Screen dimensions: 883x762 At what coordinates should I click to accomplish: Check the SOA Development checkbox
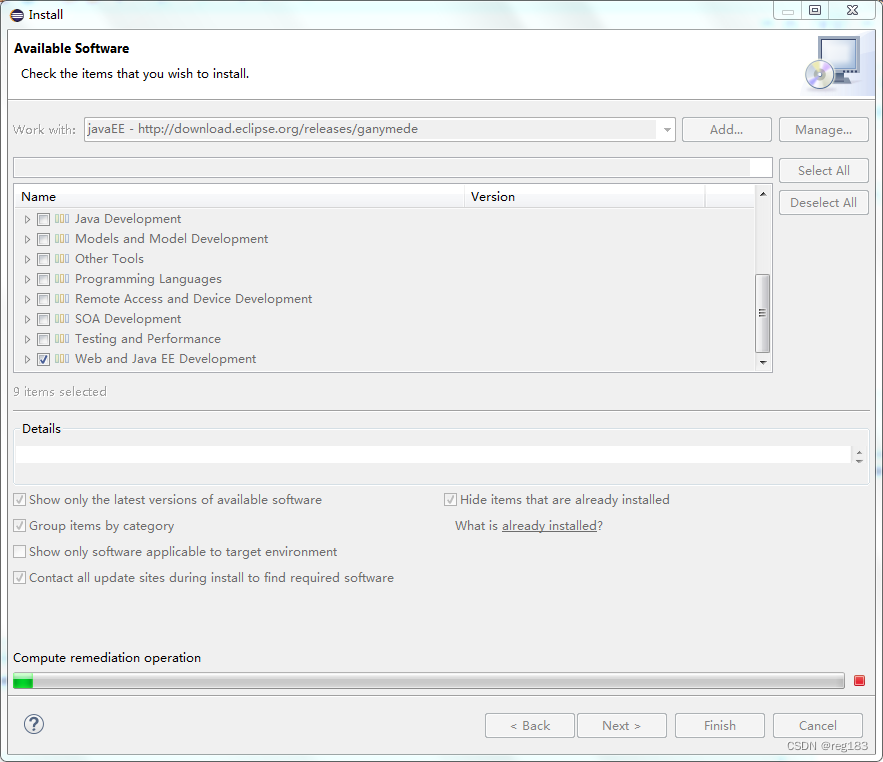tap(43, 319)
